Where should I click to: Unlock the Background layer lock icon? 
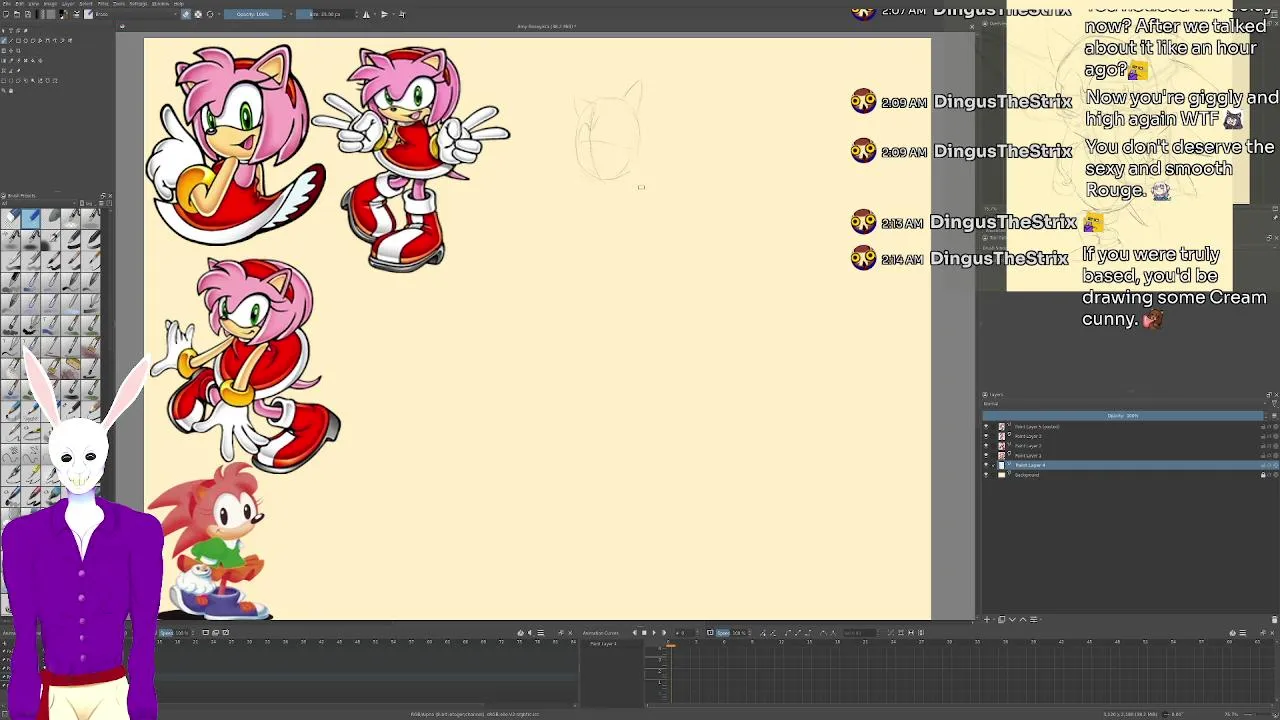(1263, 475)
